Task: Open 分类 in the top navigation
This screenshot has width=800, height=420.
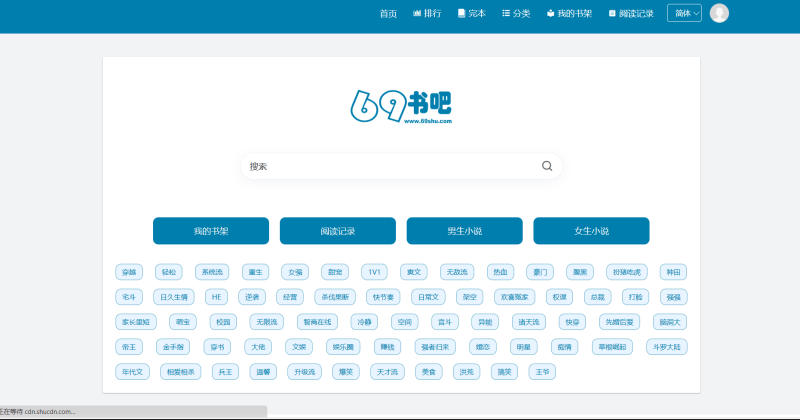Action: (x=516, y=13)
